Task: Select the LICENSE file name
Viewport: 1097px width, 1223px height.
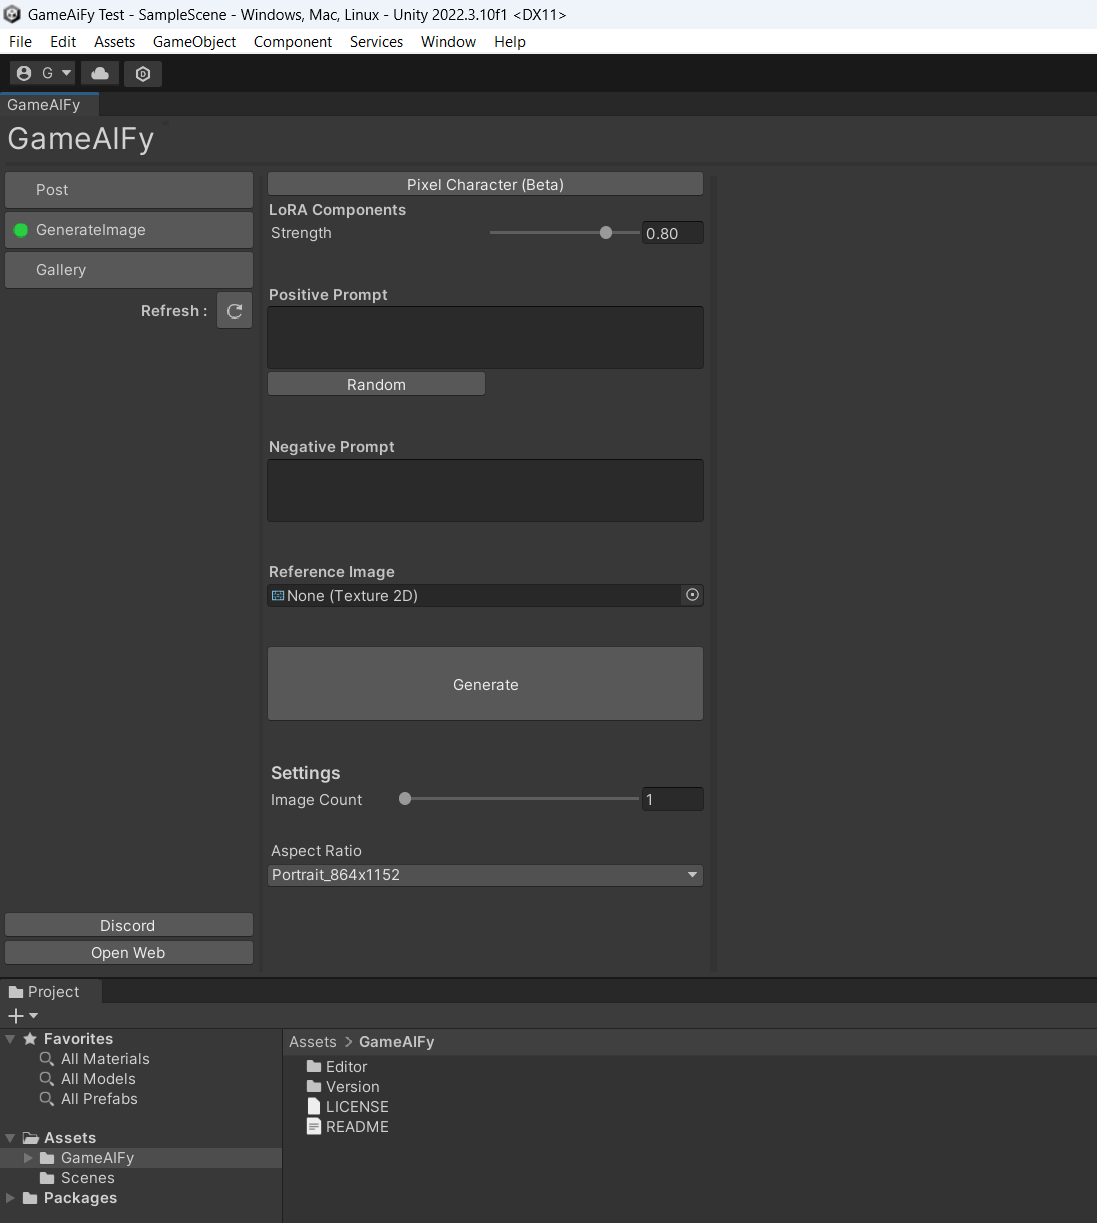Action: pos(357,1107)
